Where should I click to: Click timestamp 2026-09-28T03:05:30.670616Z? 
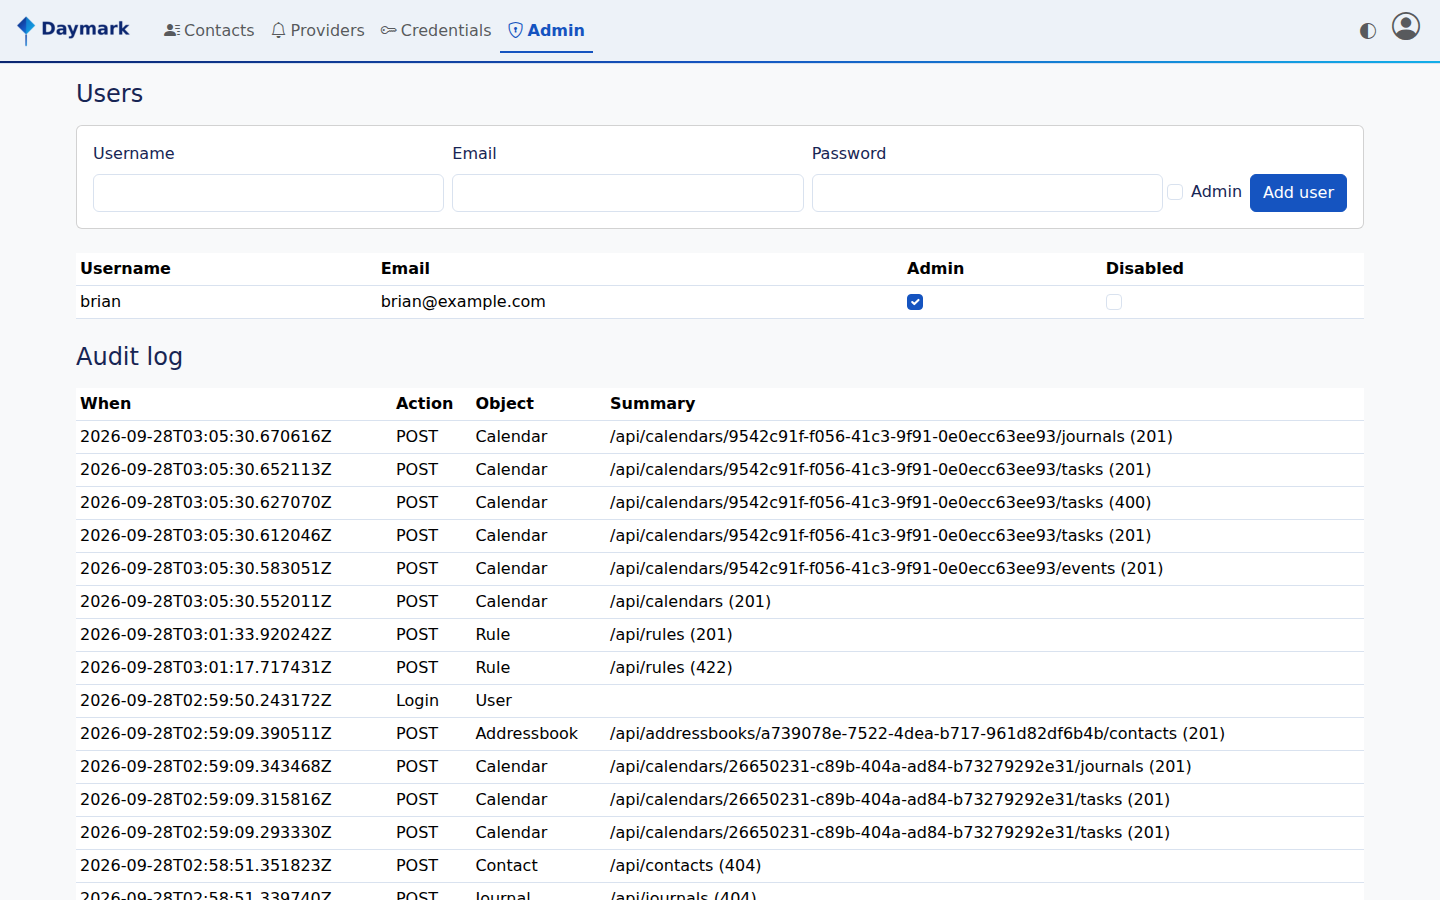(206, 437)
